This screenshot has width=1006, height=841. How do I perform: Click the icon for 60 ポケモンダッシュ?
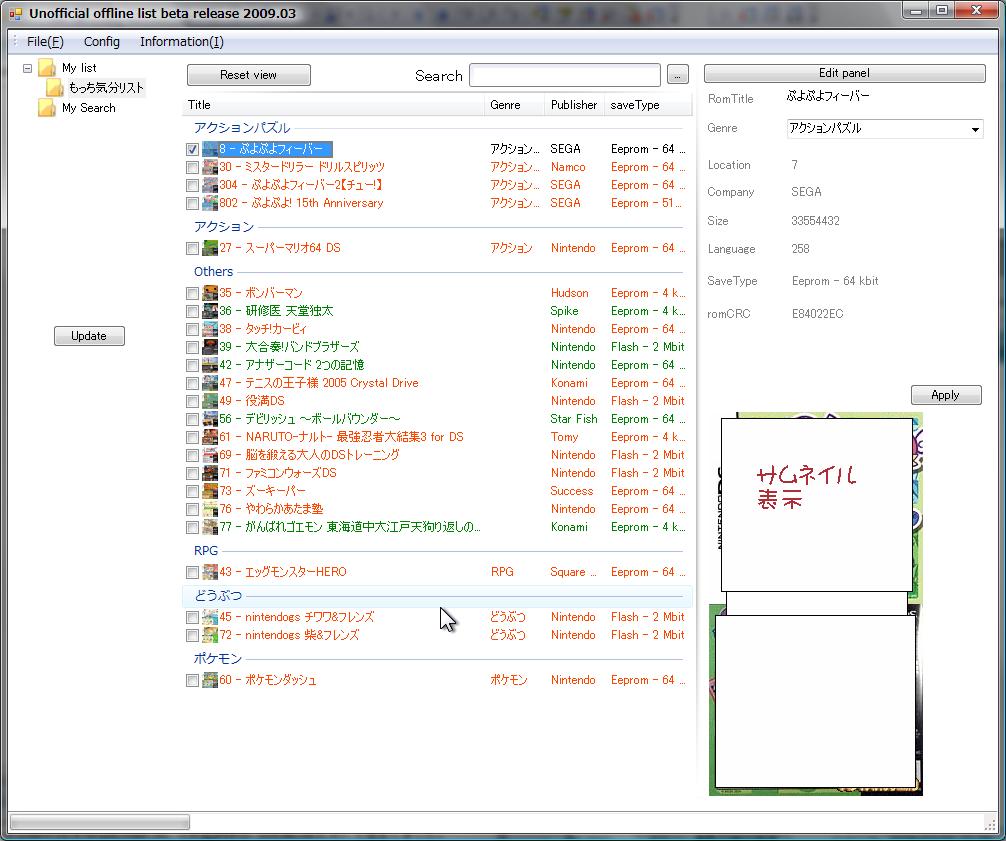pyautogui.click(x=210, y=680)
